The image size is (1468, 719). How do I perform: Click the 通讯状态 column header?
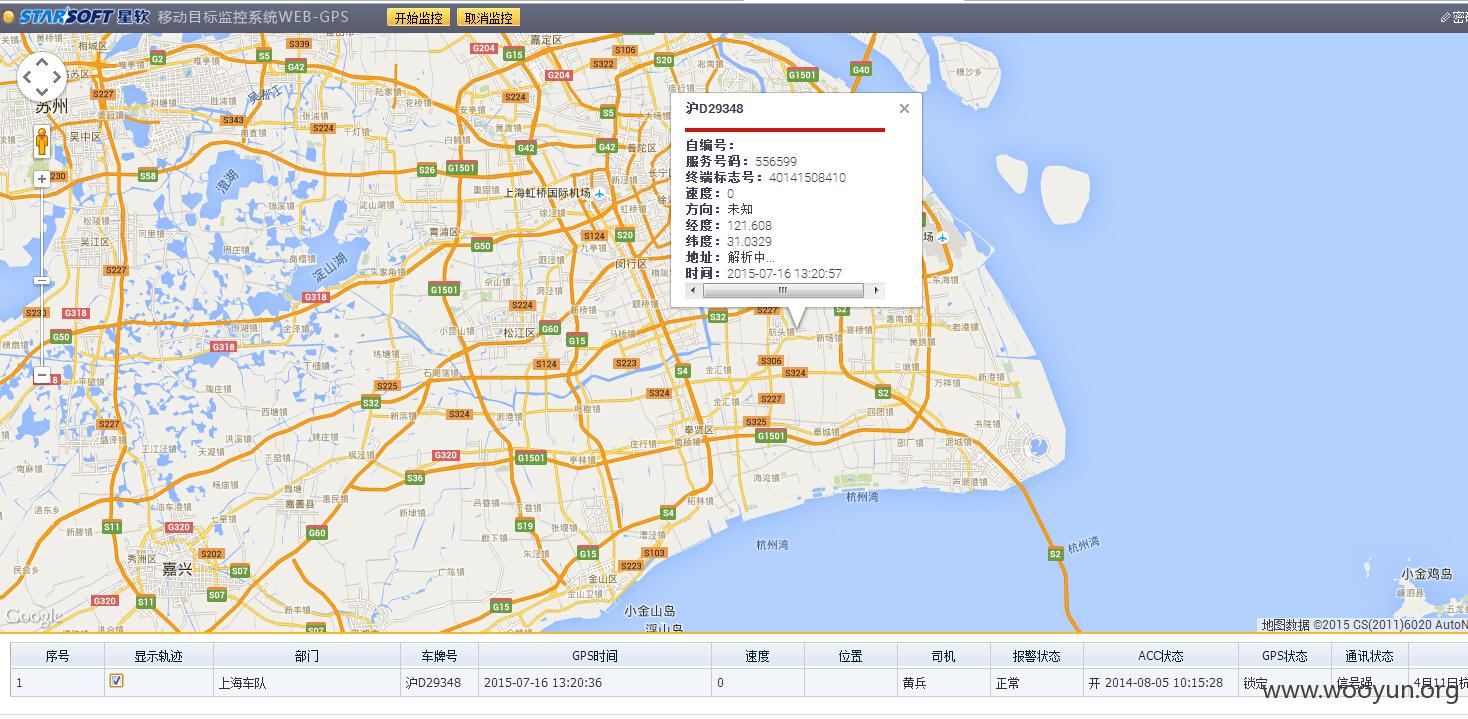click(1370, 656)
